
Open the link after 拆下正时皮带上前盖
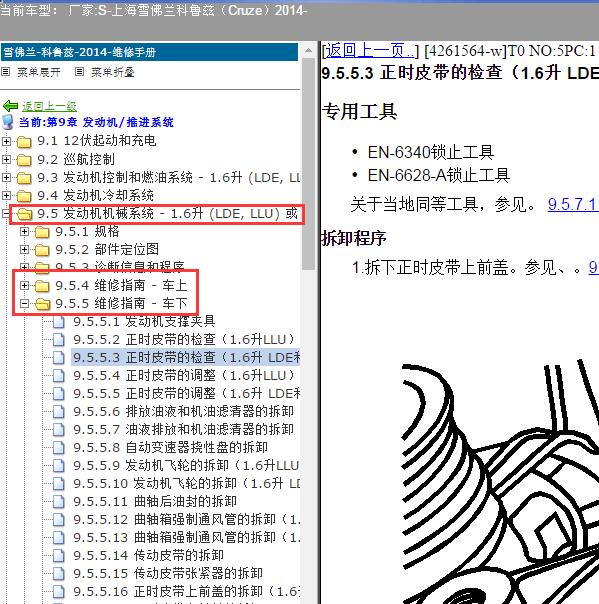pos(594,267)
